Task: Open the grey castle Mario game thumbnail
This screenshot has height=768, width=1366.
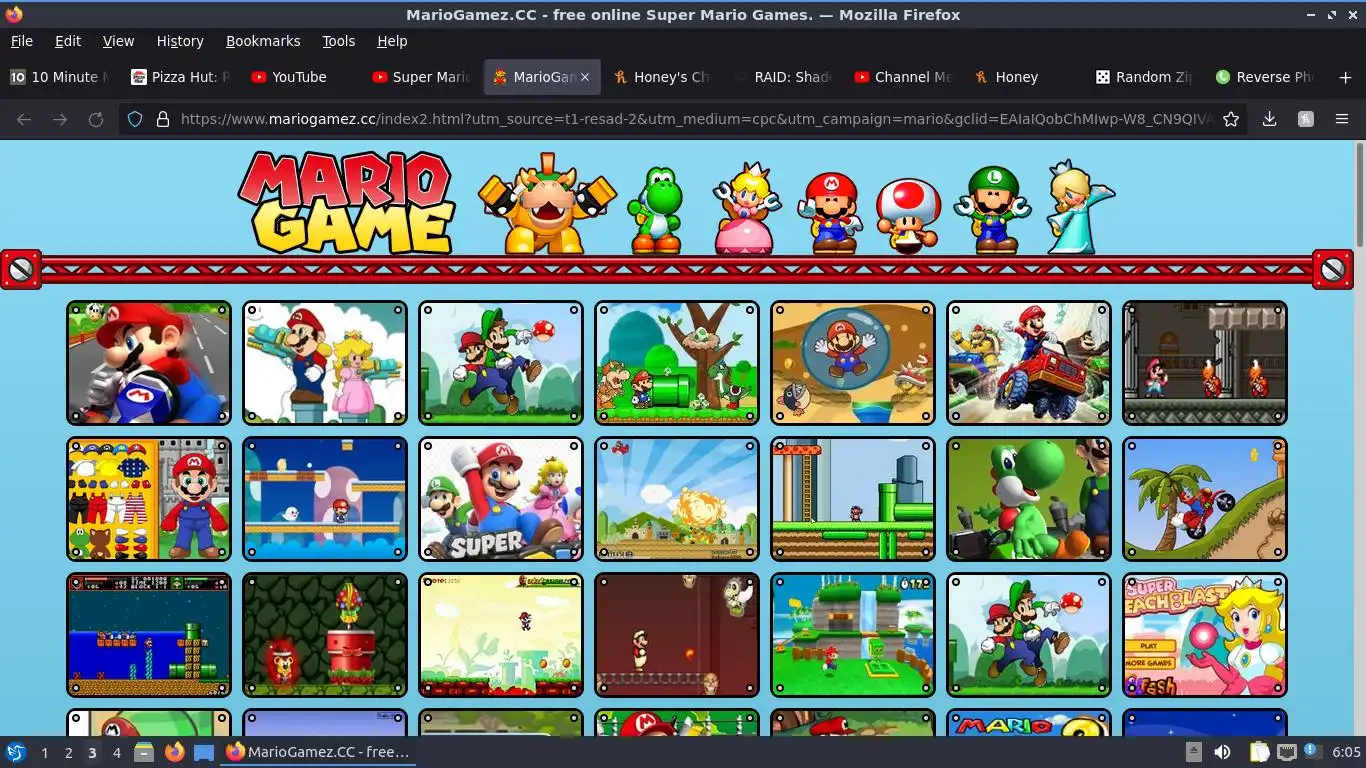Action: [1205, 363]
